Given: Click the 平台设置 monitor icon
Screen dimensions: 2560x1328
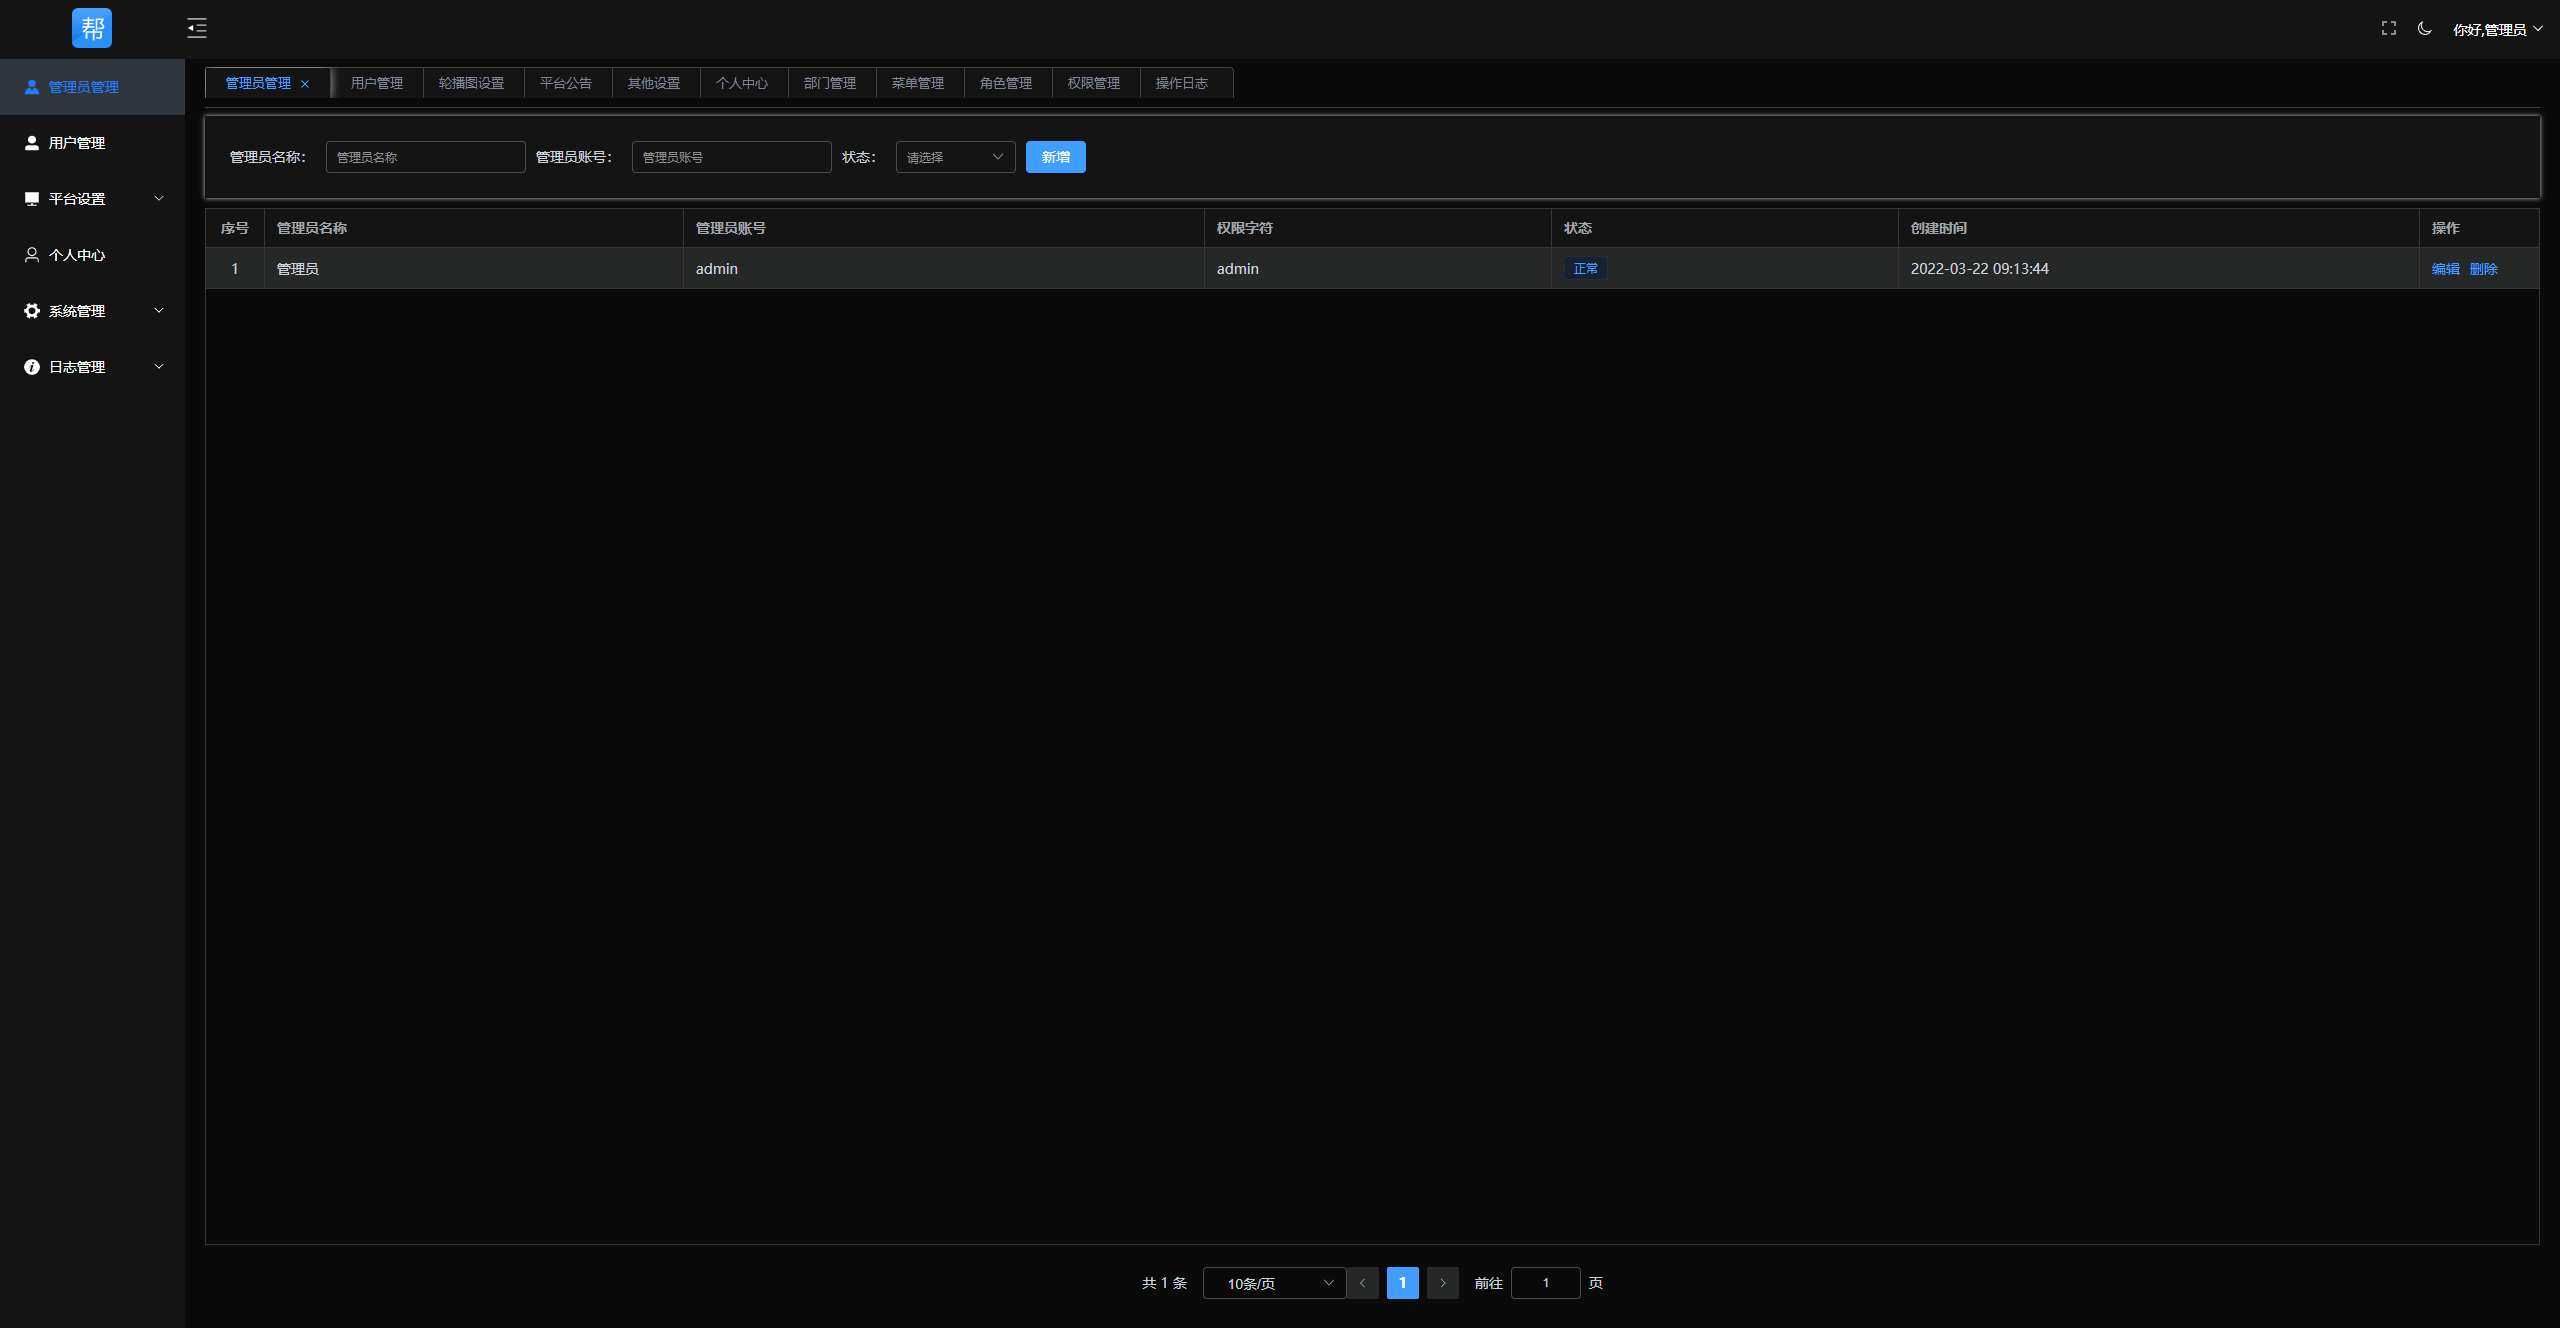Looking at the screenshot, I should click(x=32, y=199).
